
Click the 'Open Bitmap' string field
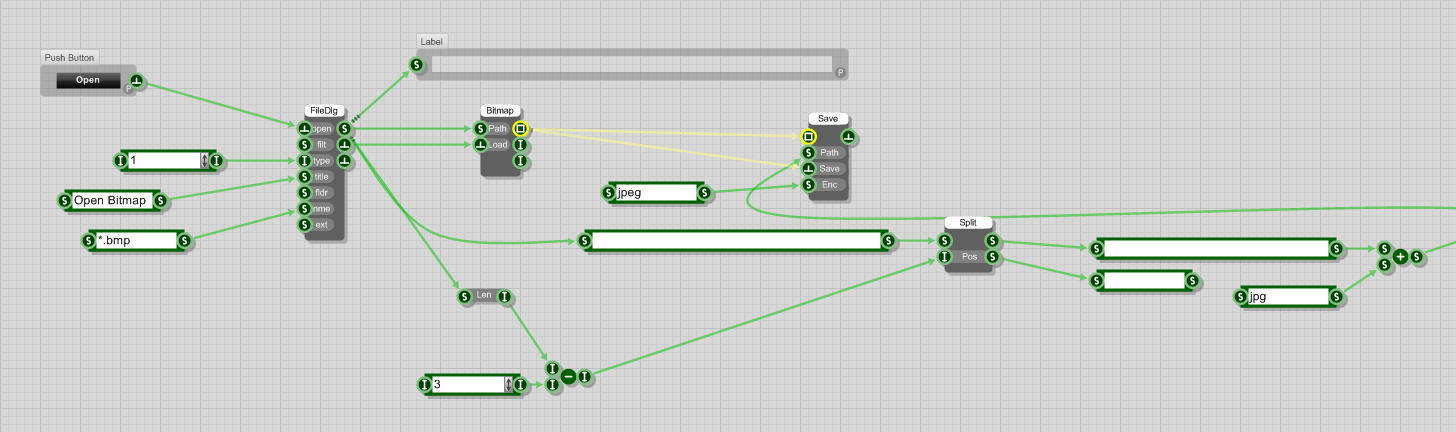[112, 201]
